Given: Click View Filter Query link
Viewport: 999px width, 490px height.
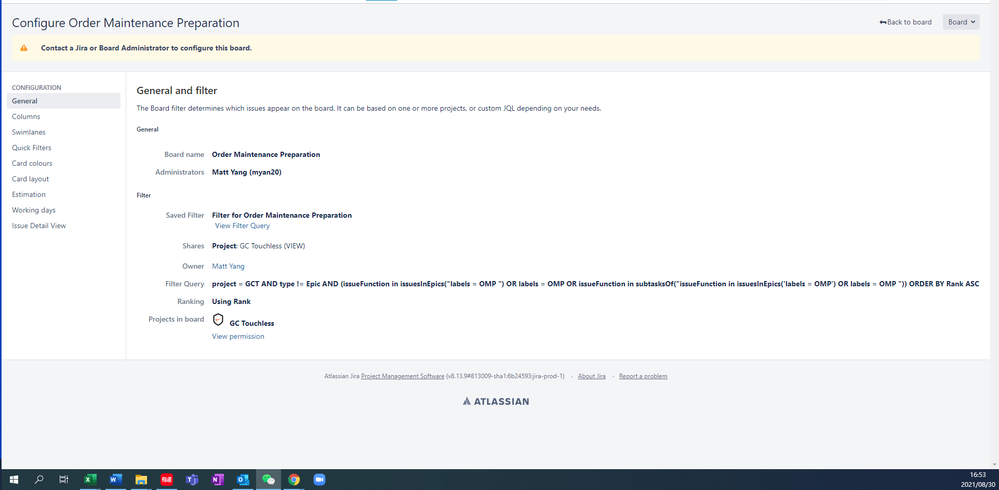Looking at the screenshot, I should [x=242, y=226].
